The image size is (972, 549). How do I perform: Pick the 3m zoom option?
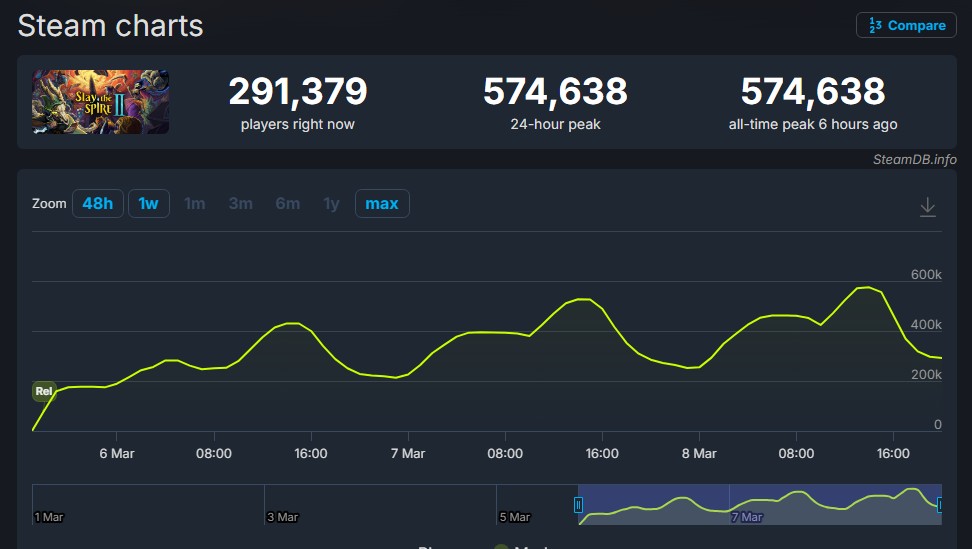(x=241, y=203)
